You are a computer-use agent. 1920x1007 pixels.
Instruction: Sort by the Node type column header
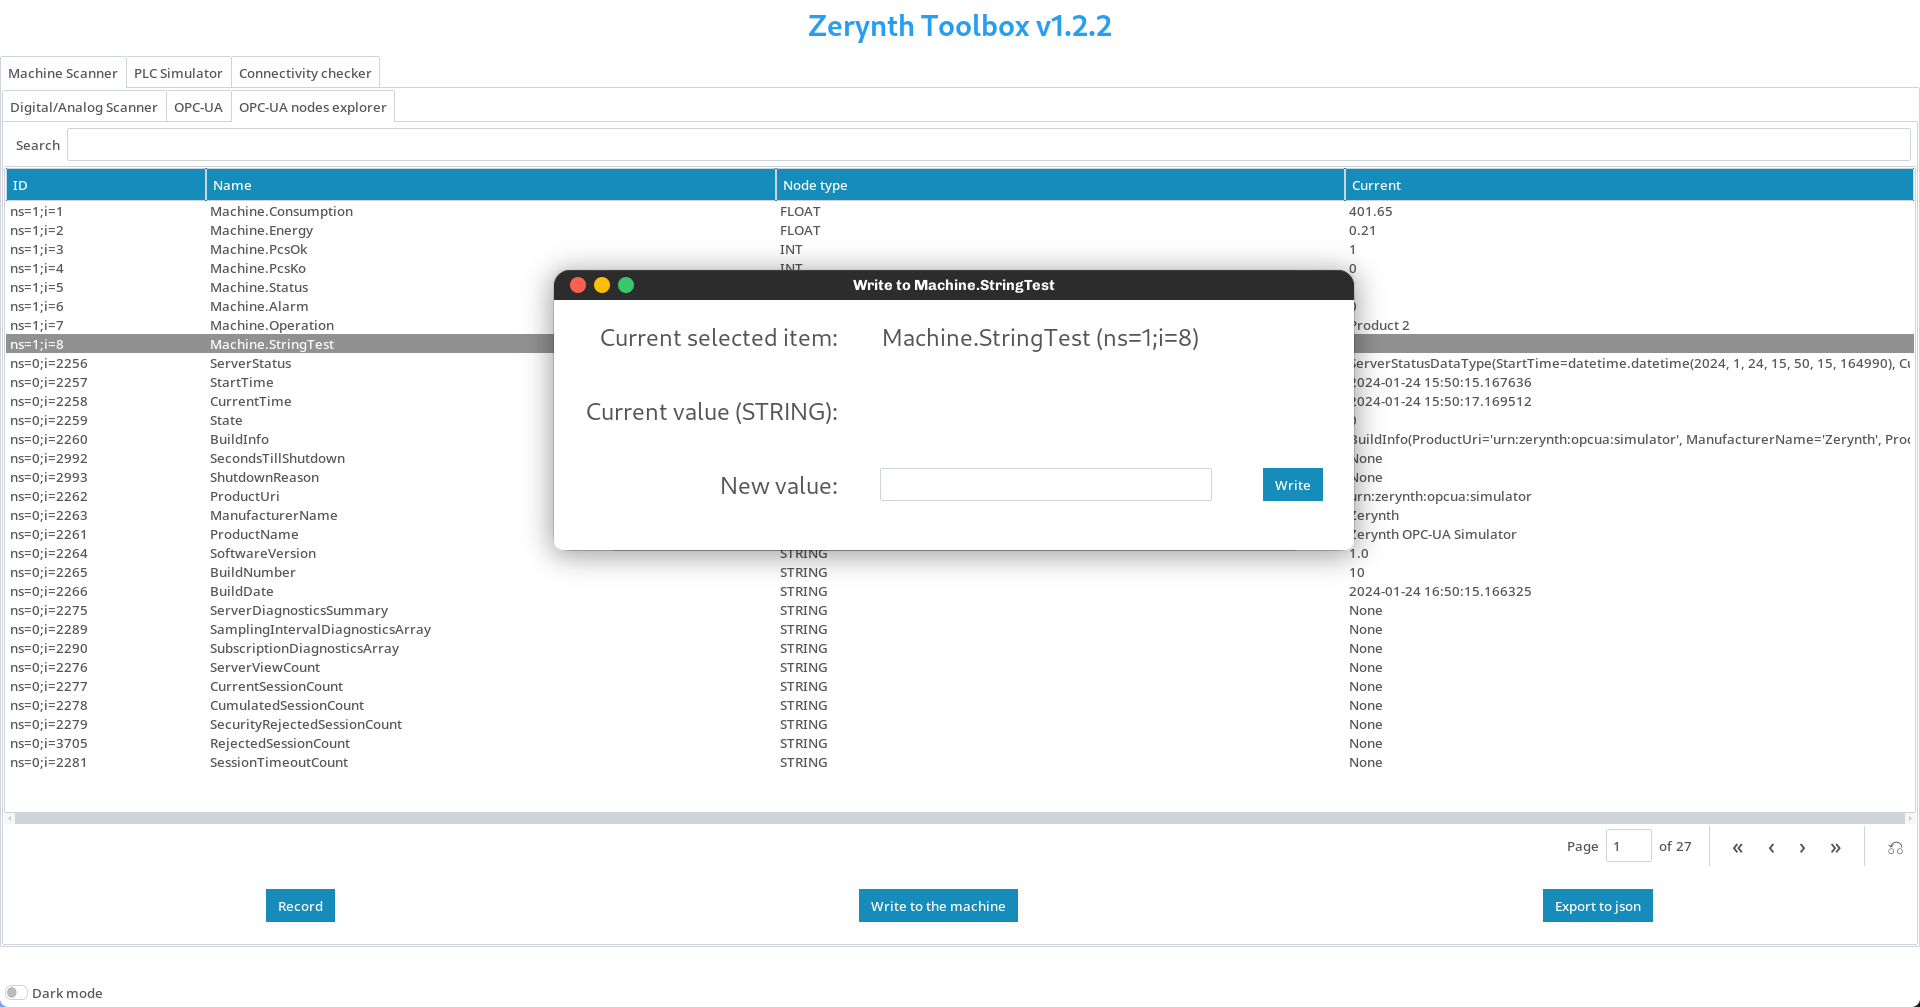(1060, 185)
